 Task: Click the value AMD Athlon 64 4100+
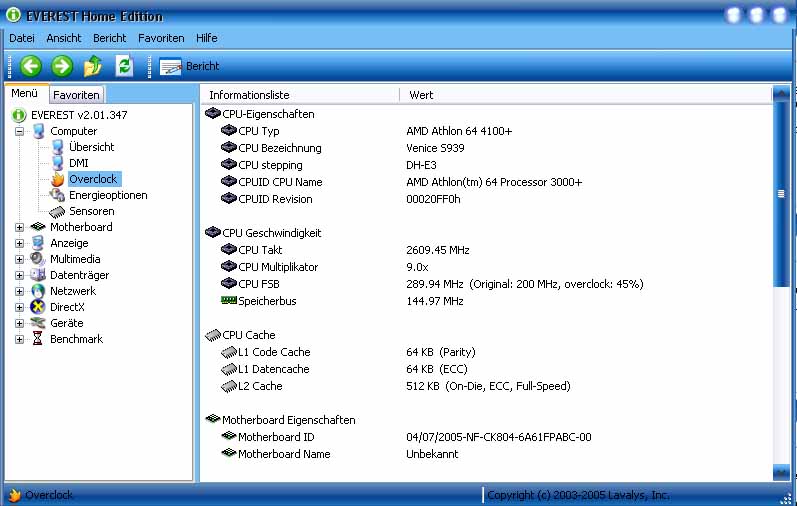coord(459,131)
